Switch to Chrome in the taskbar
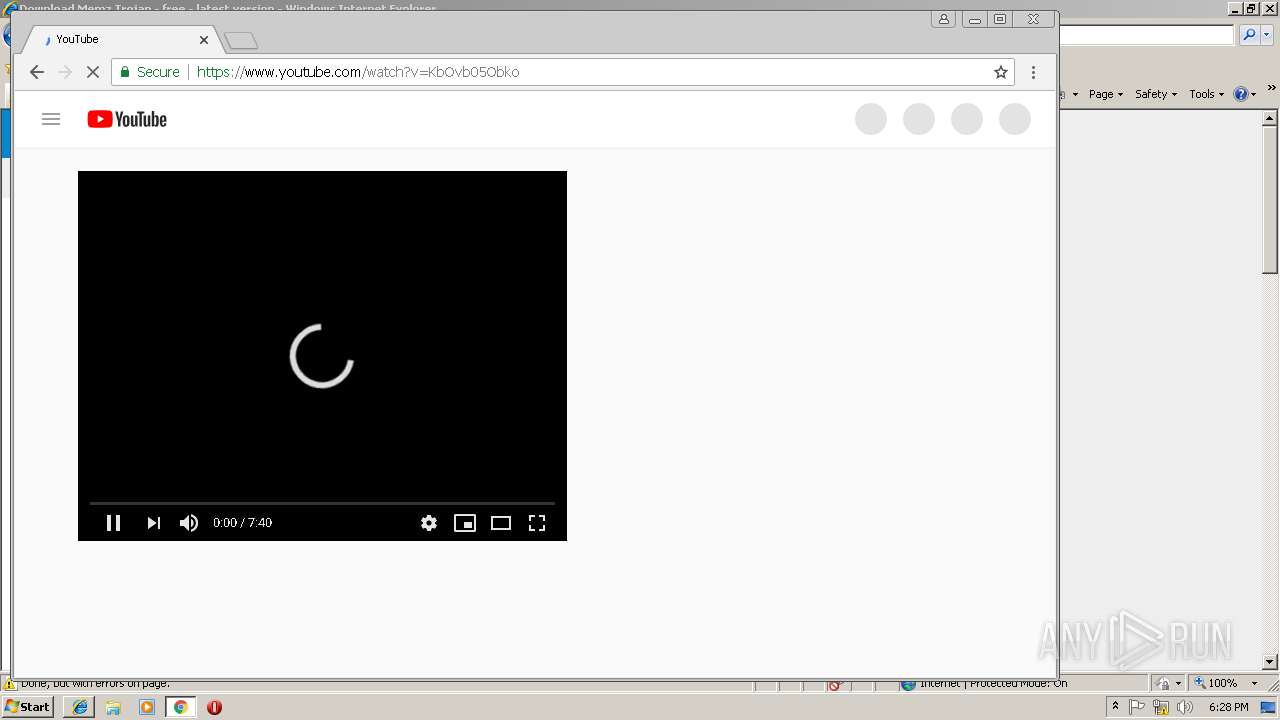 coord(180,707)
